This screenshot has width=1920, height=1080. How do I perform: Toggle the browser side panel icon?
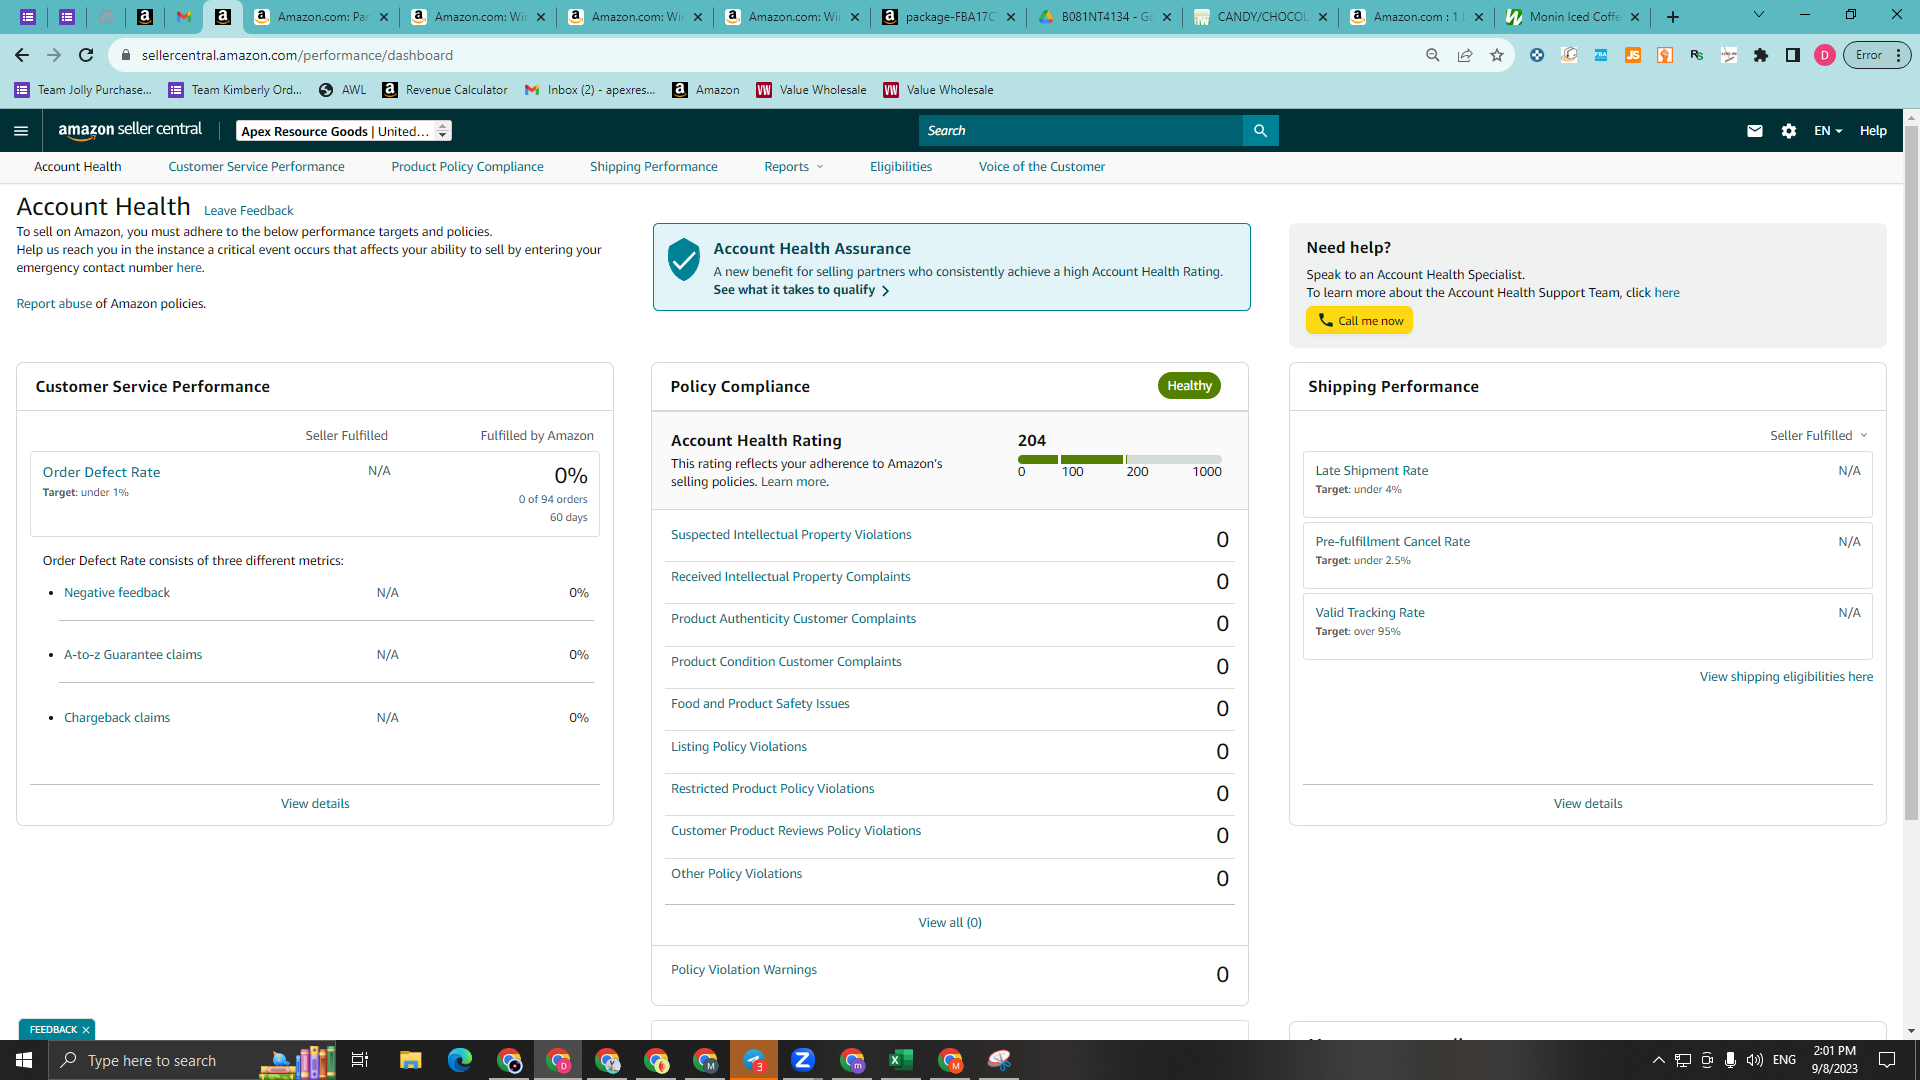(1793, 55)
